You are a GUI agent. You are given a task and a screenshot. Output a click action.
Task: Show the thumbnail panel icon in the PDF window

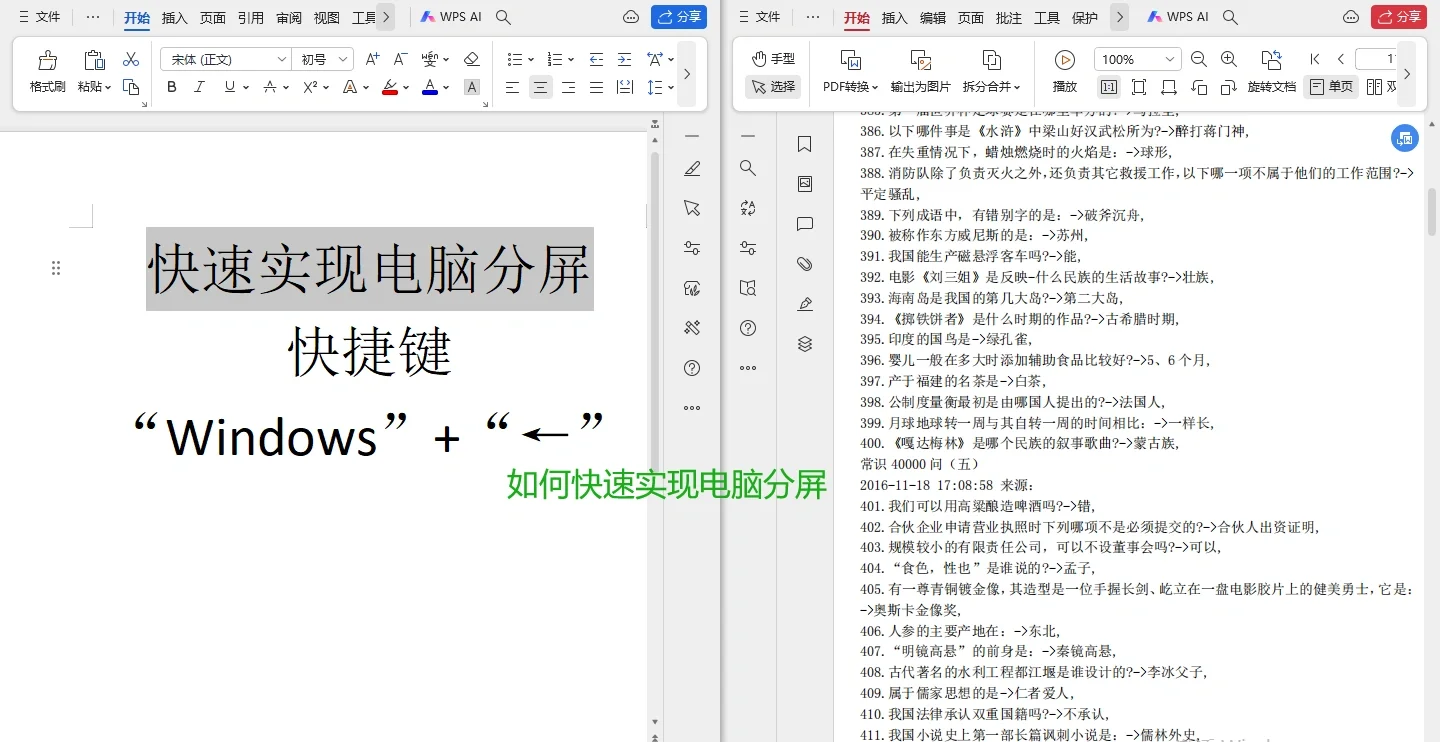(805, 184)
